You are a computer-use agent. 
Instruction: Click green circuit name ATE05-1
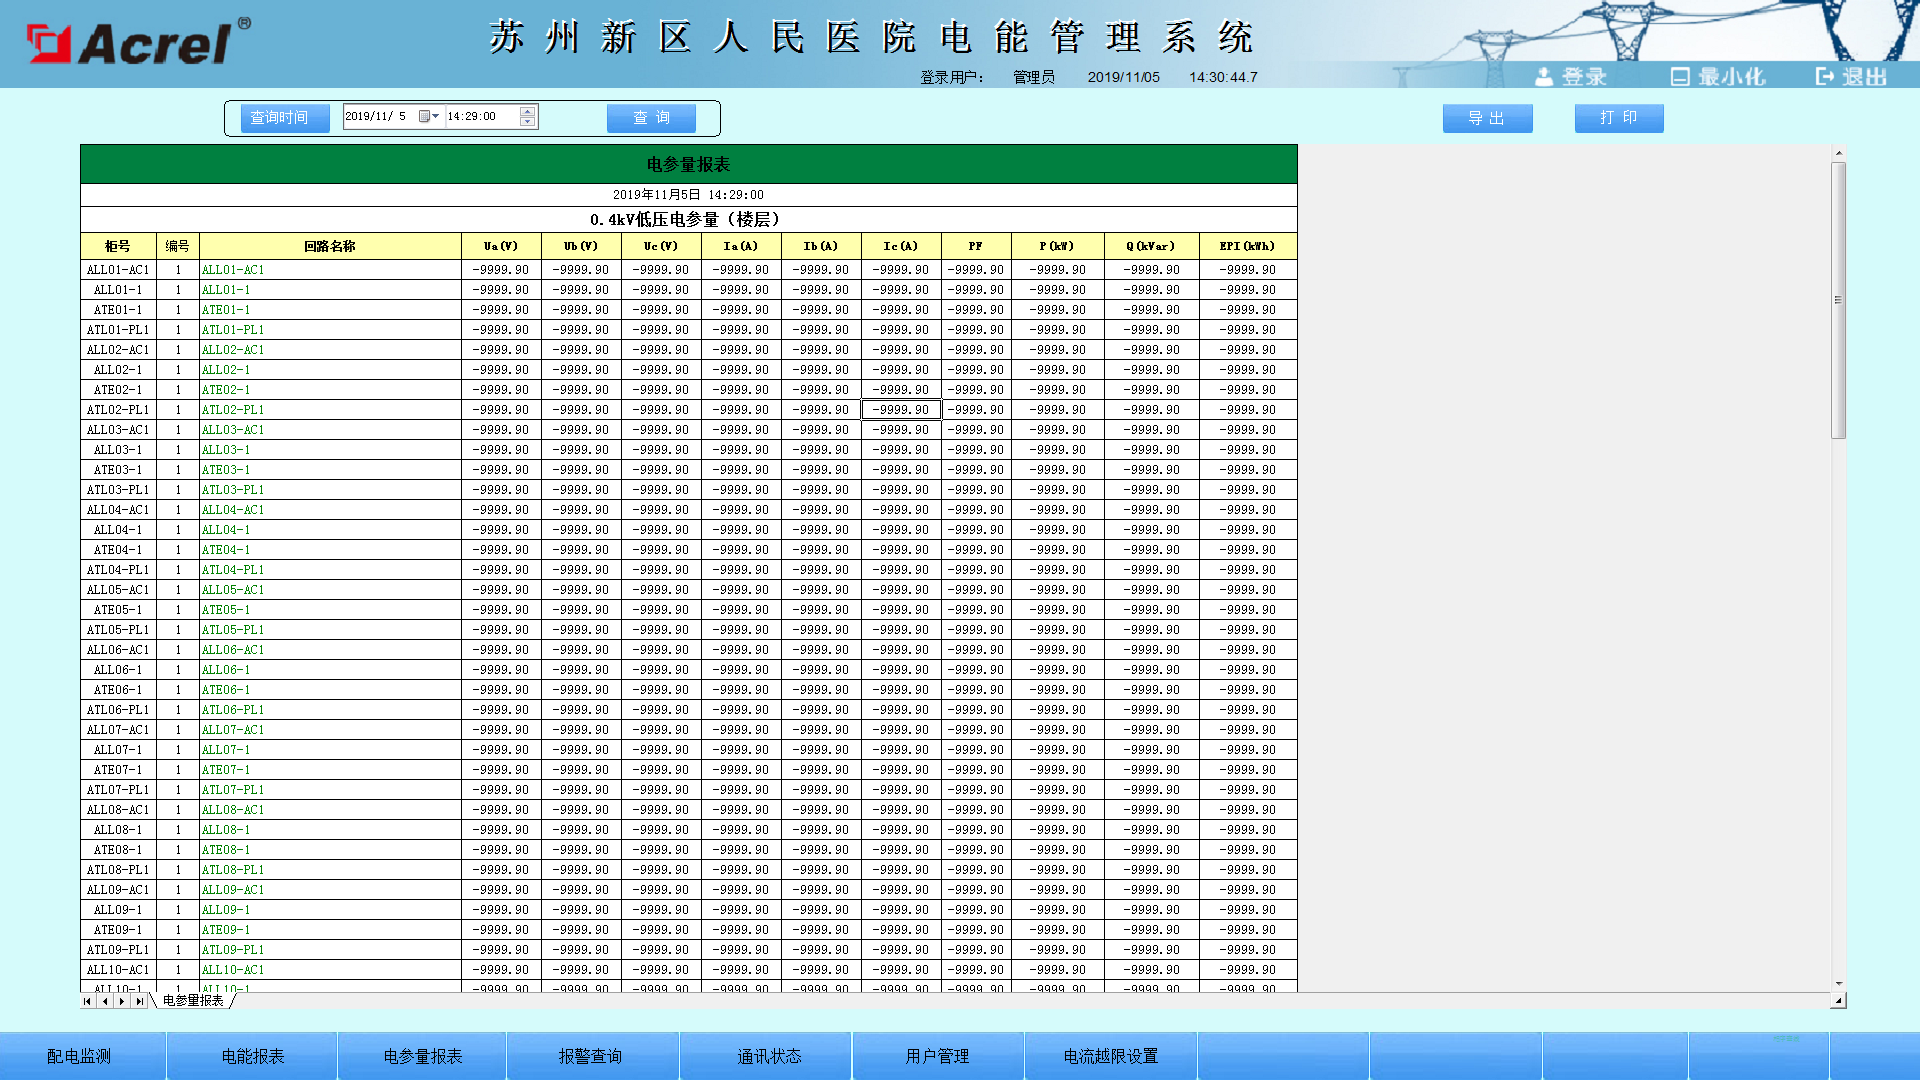click(x=226, y=610)
